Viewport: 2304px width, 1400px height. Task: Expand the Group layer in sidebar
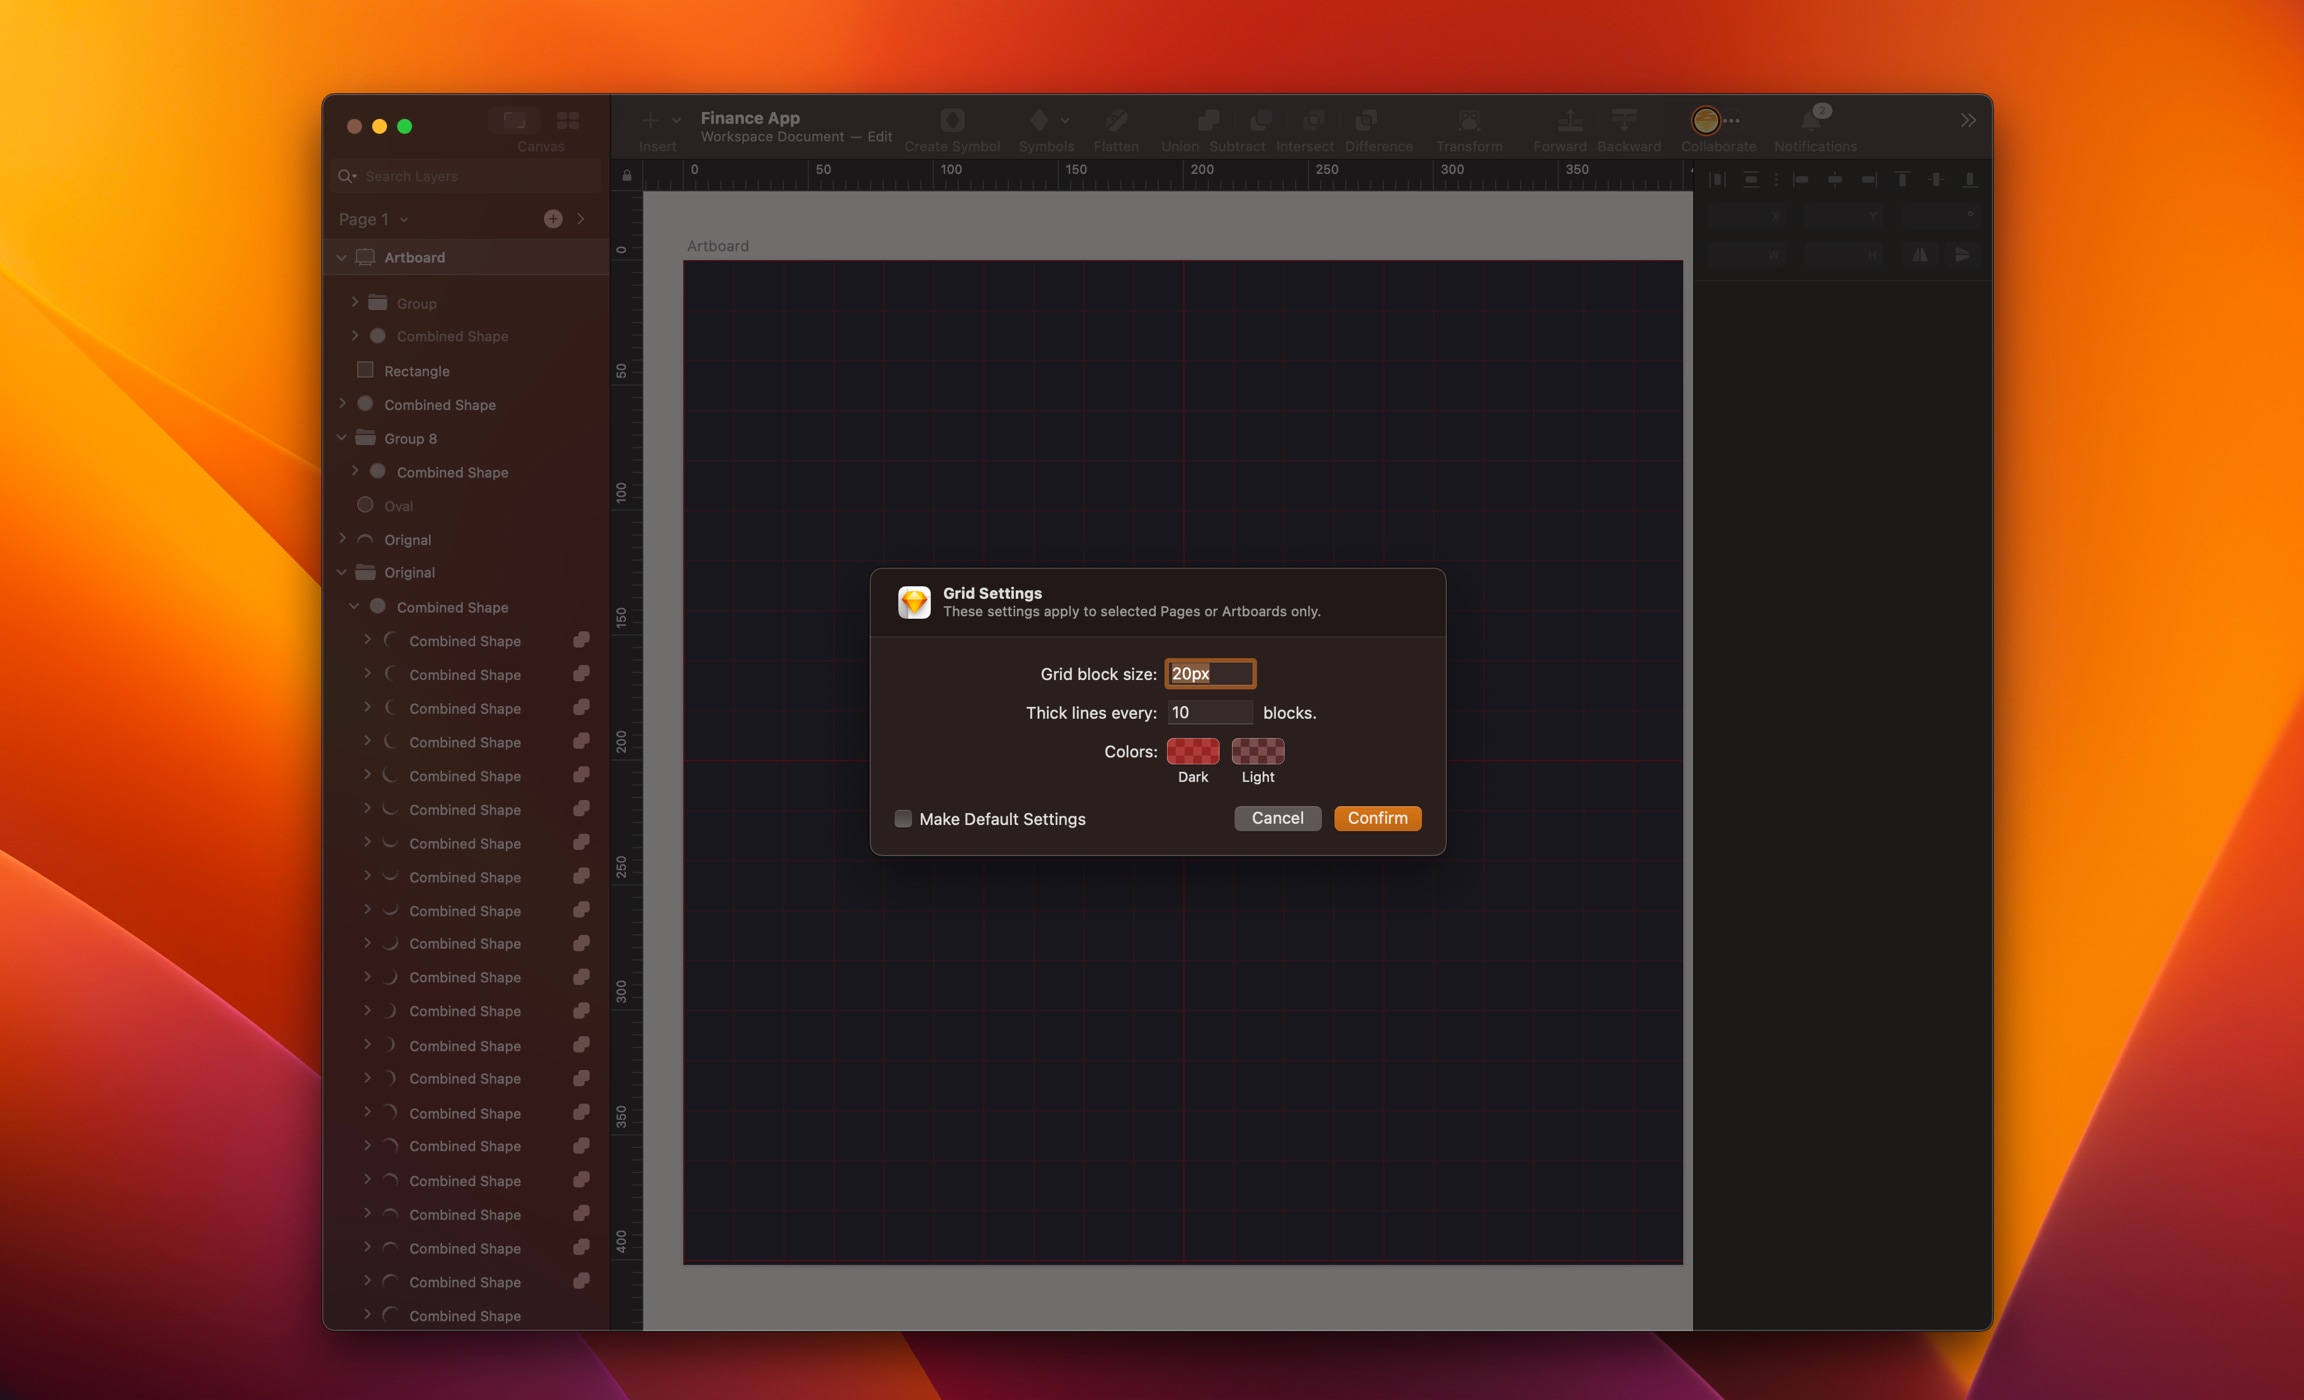356,302
